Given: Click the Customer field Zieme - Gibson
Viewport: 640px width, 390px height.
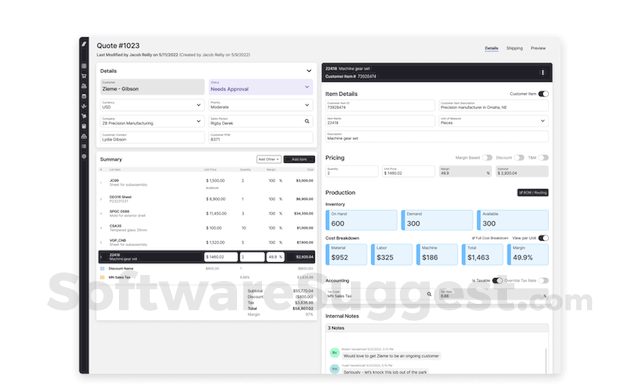Looking at the screenshot, I should pos(152,87).
